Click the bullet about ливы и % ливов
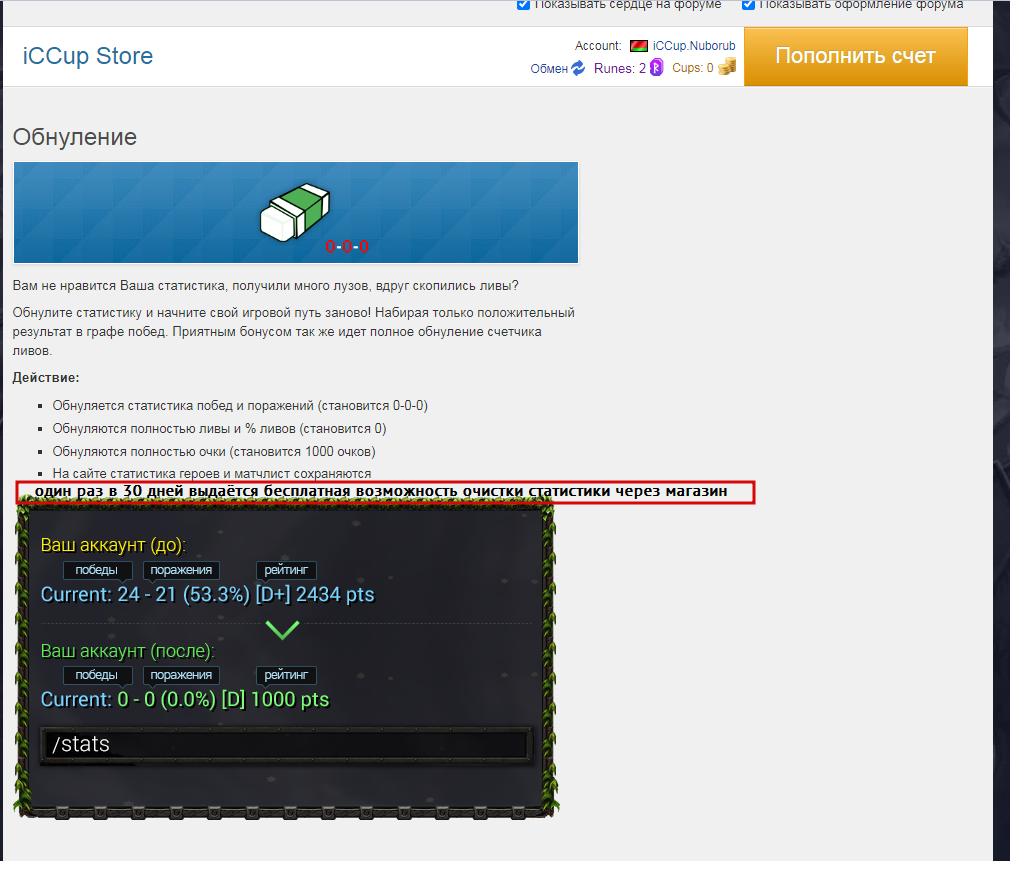Image resolution: width=1010 pixels, height=892 pixels. pyautogui.click(x=220, y=429)
